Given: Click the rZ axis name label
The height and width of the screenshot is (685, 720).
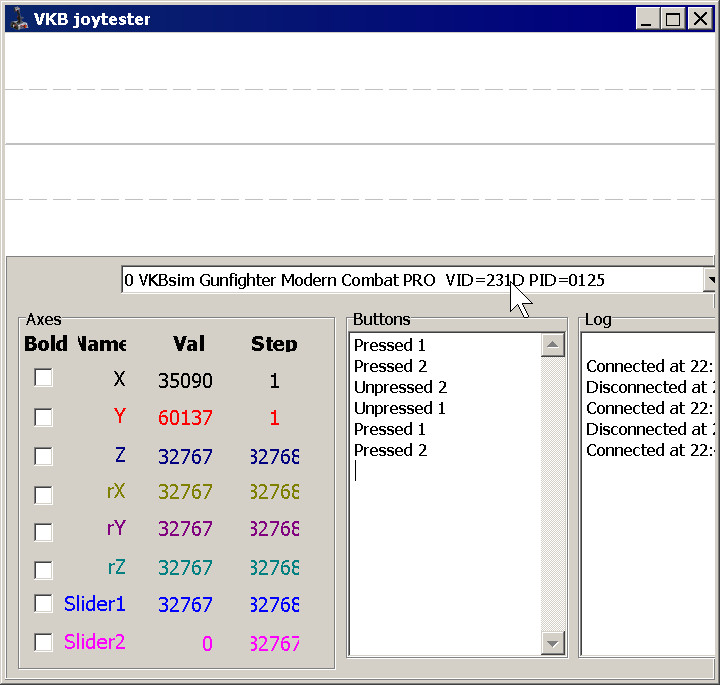Looking at the screenshot, I should coord(116,567).
